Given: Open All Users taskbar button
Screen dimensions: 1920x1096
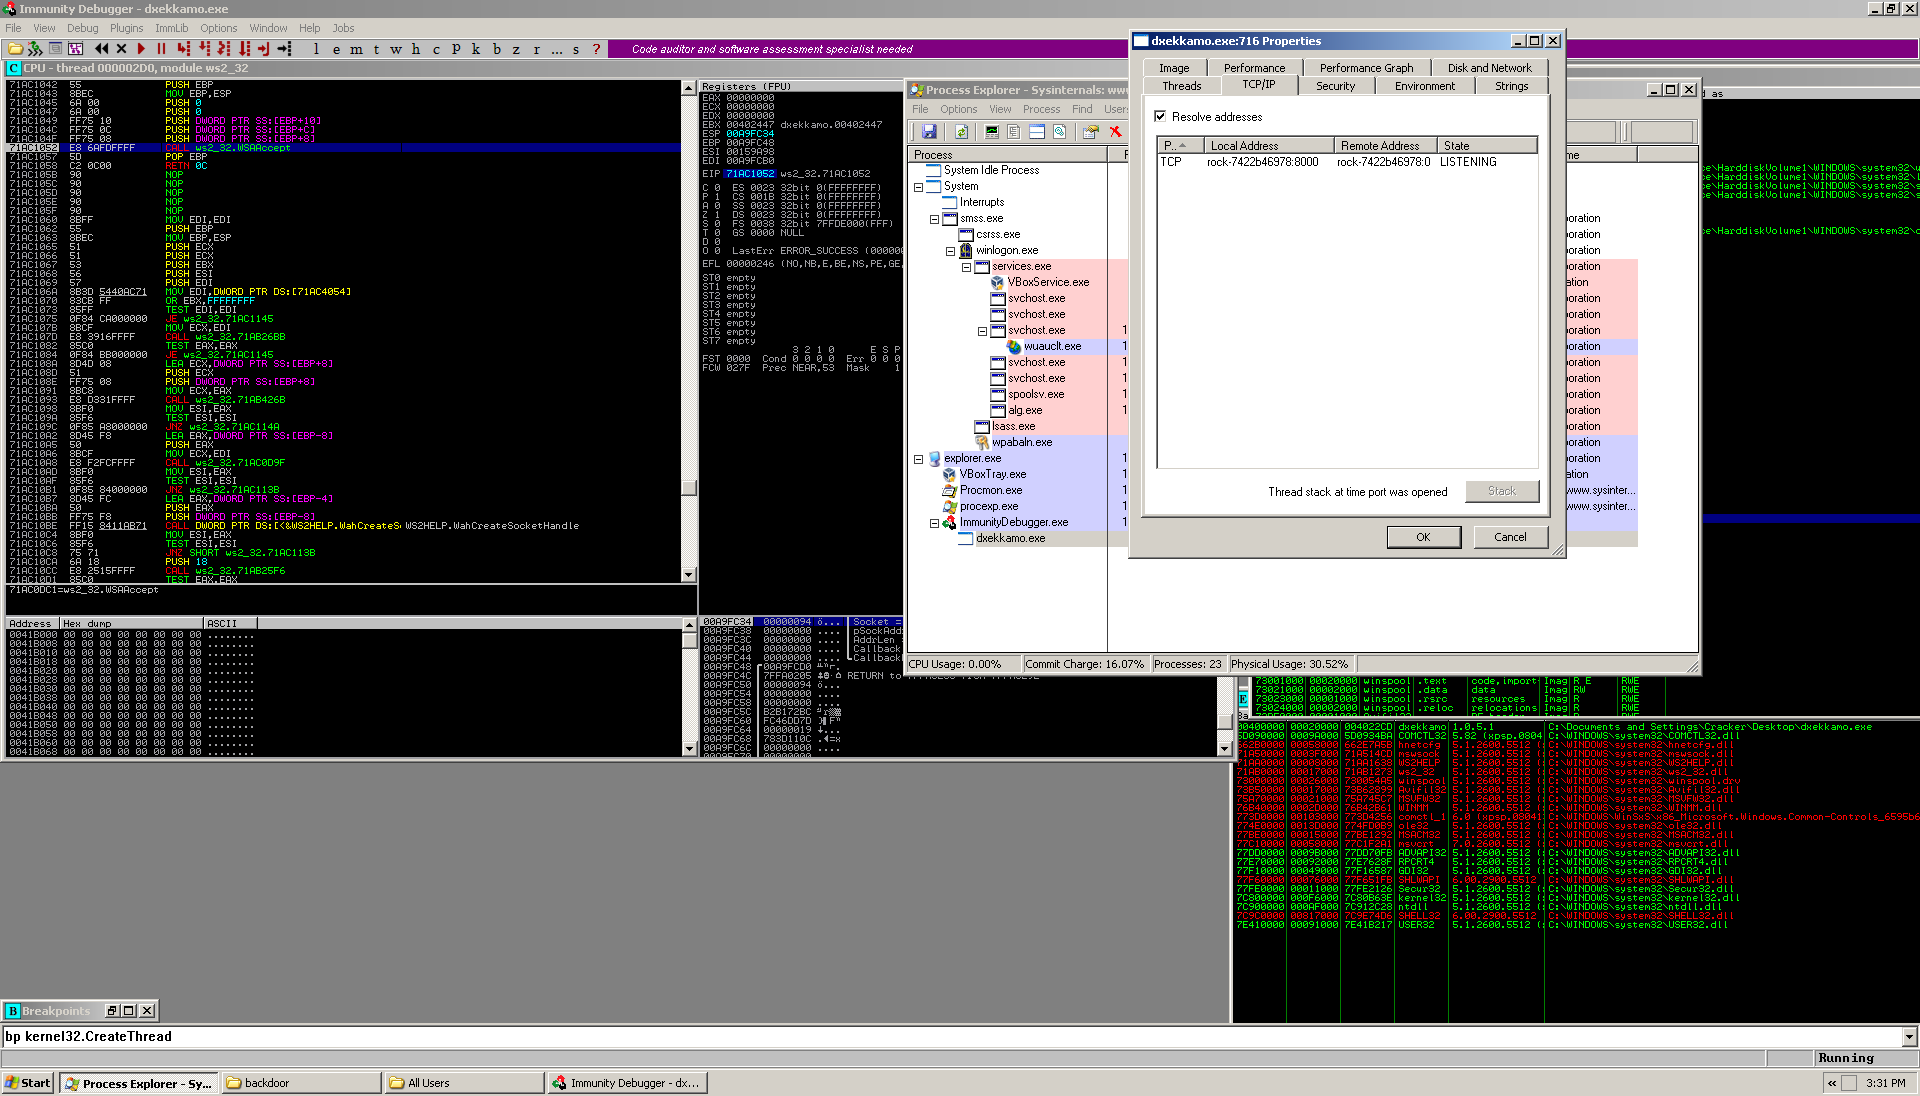Looking at the screenshot, I should click(x=464, y=1083).
